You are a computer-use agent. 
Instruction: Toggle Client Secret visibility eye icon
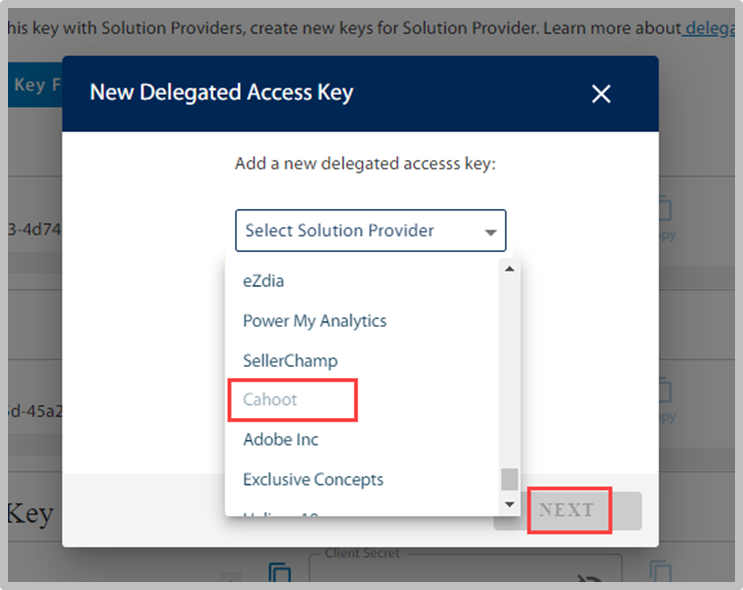click(x=590, y=578)
